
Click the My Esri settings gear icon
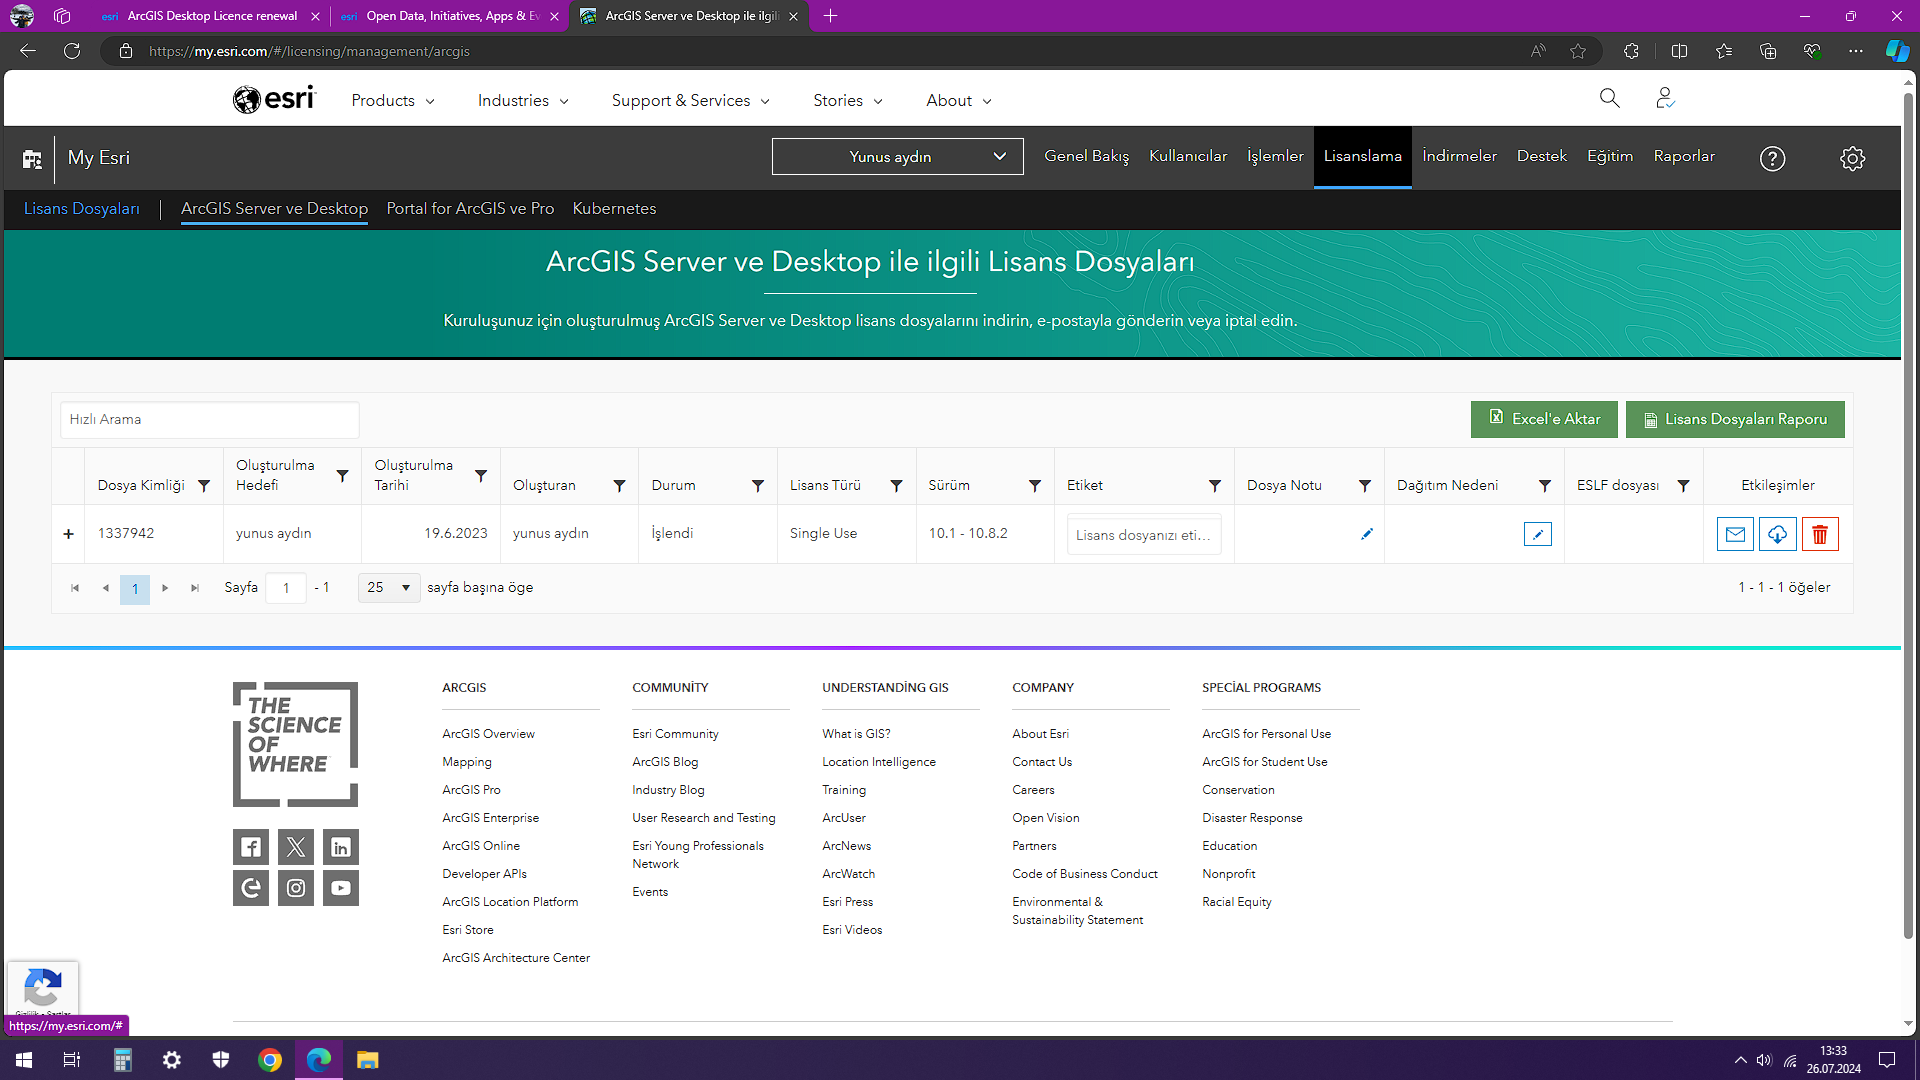(x=1853, y=158)
